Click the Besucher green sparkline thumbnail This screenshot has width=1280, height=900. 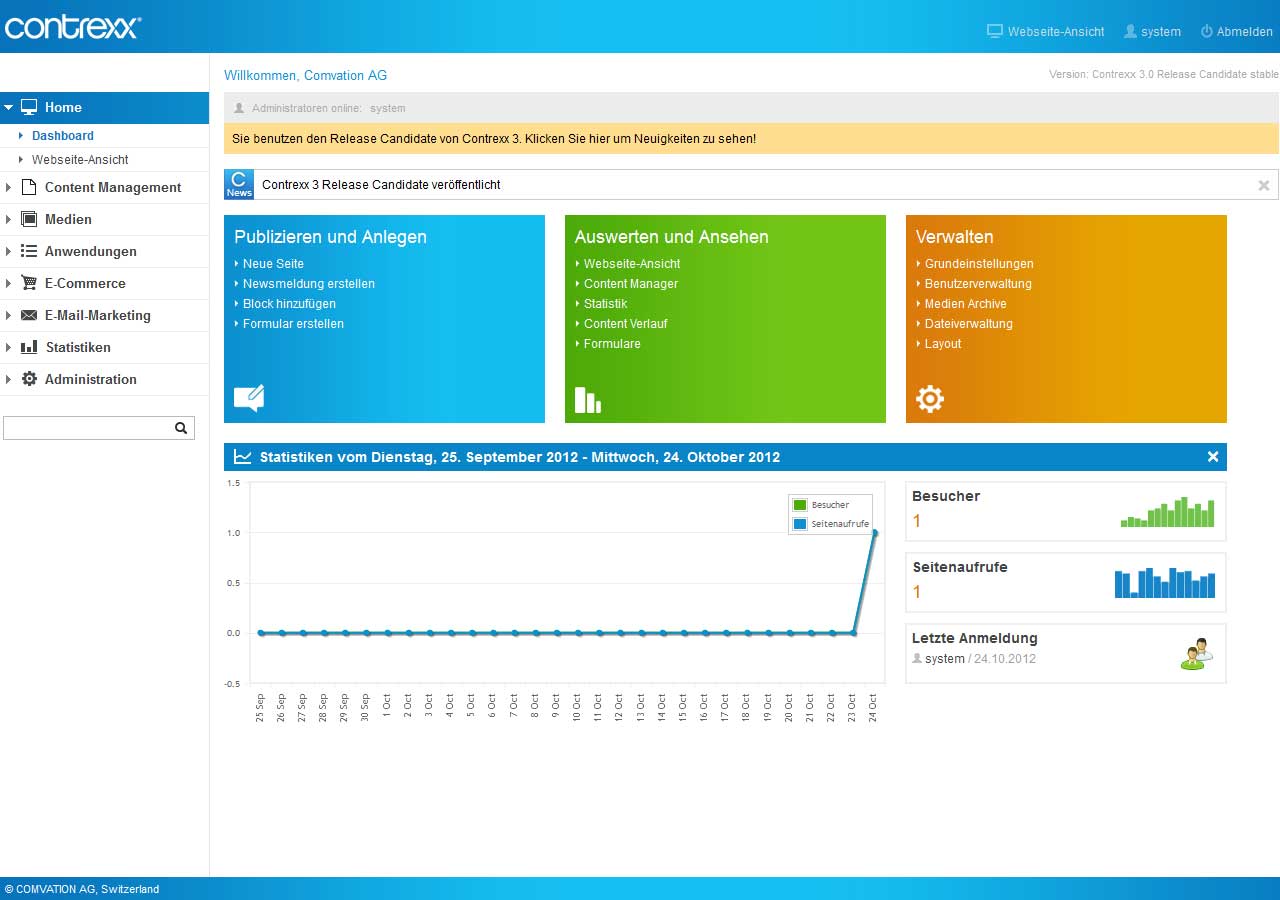point(1167,512)
